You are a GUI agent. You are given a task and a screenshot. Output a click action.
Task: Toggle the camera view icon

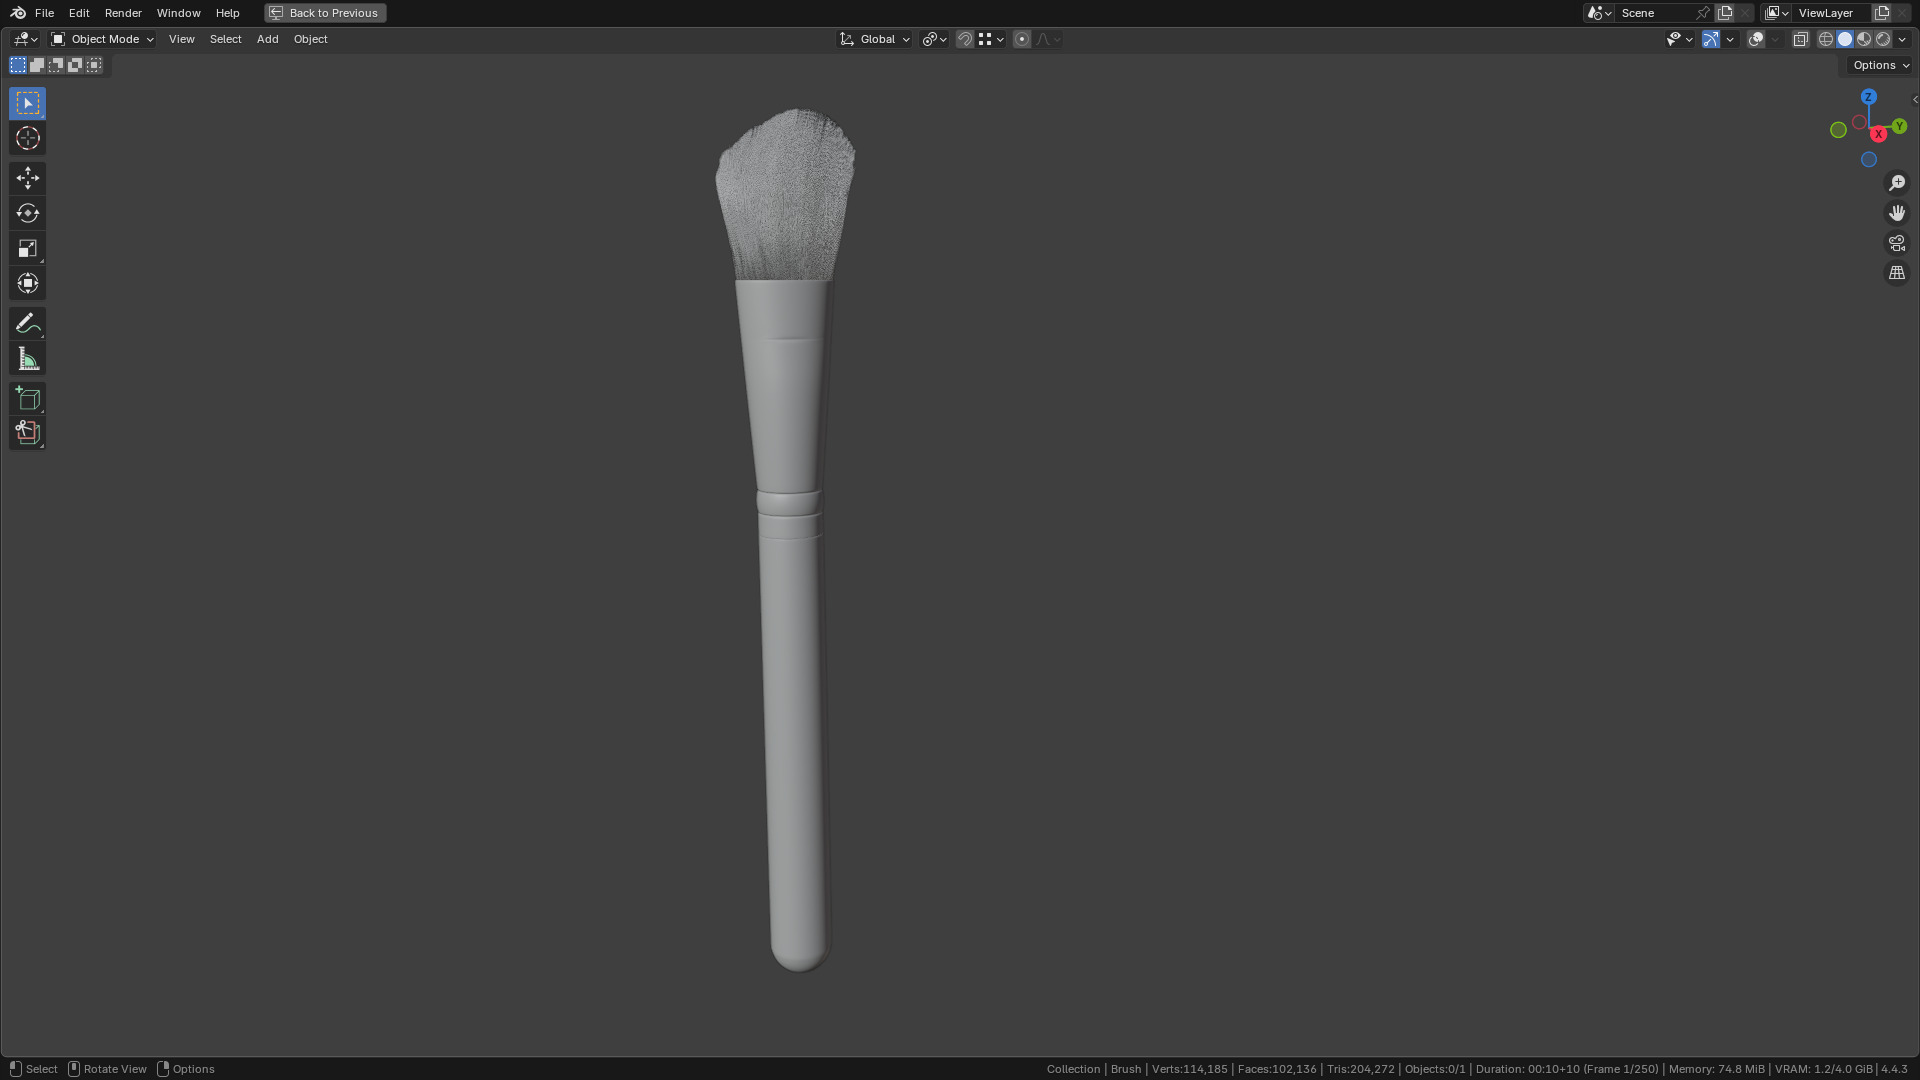tap(1897, 243)
